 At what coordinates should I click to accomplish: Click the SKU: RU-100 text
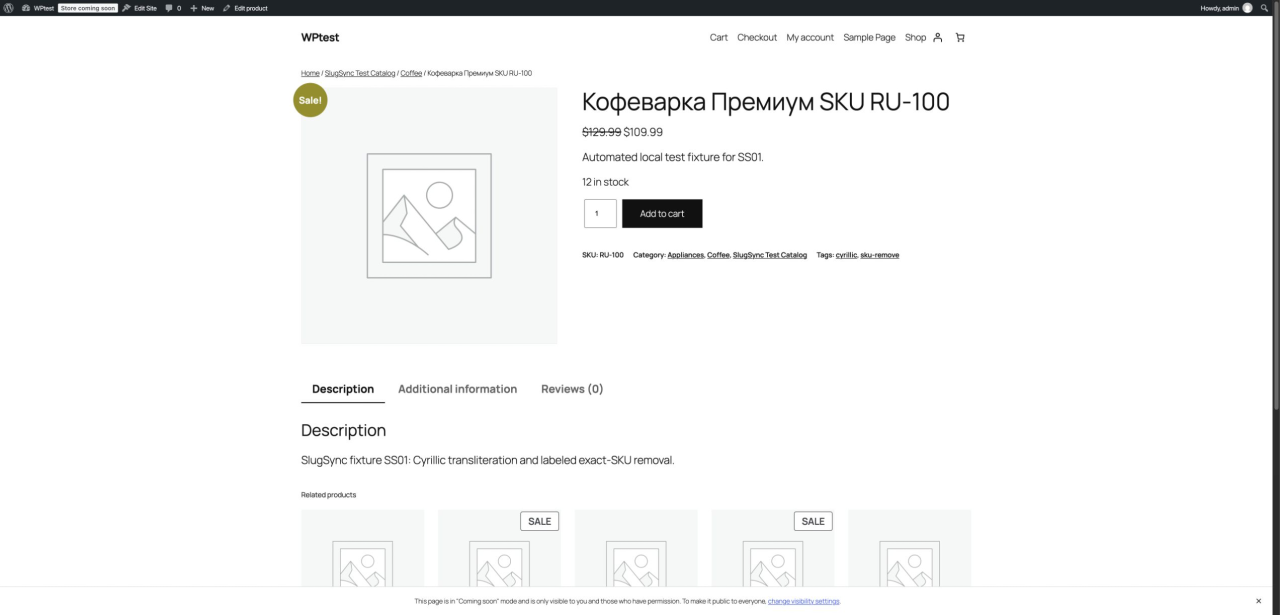pyautogui.click(x=603, y=255)
